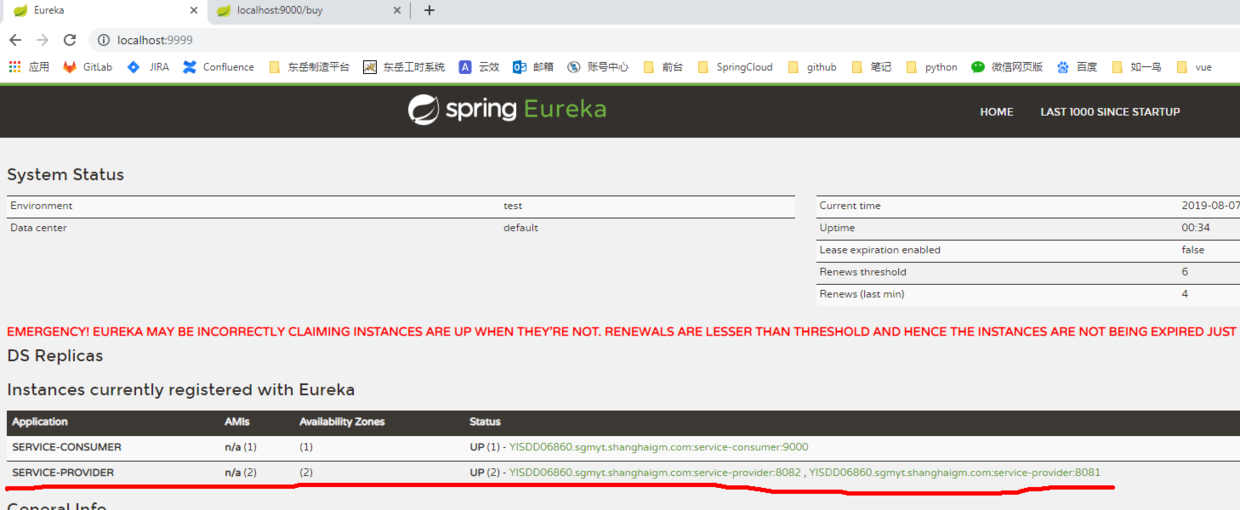Open a new browser tab

[429, 10]
